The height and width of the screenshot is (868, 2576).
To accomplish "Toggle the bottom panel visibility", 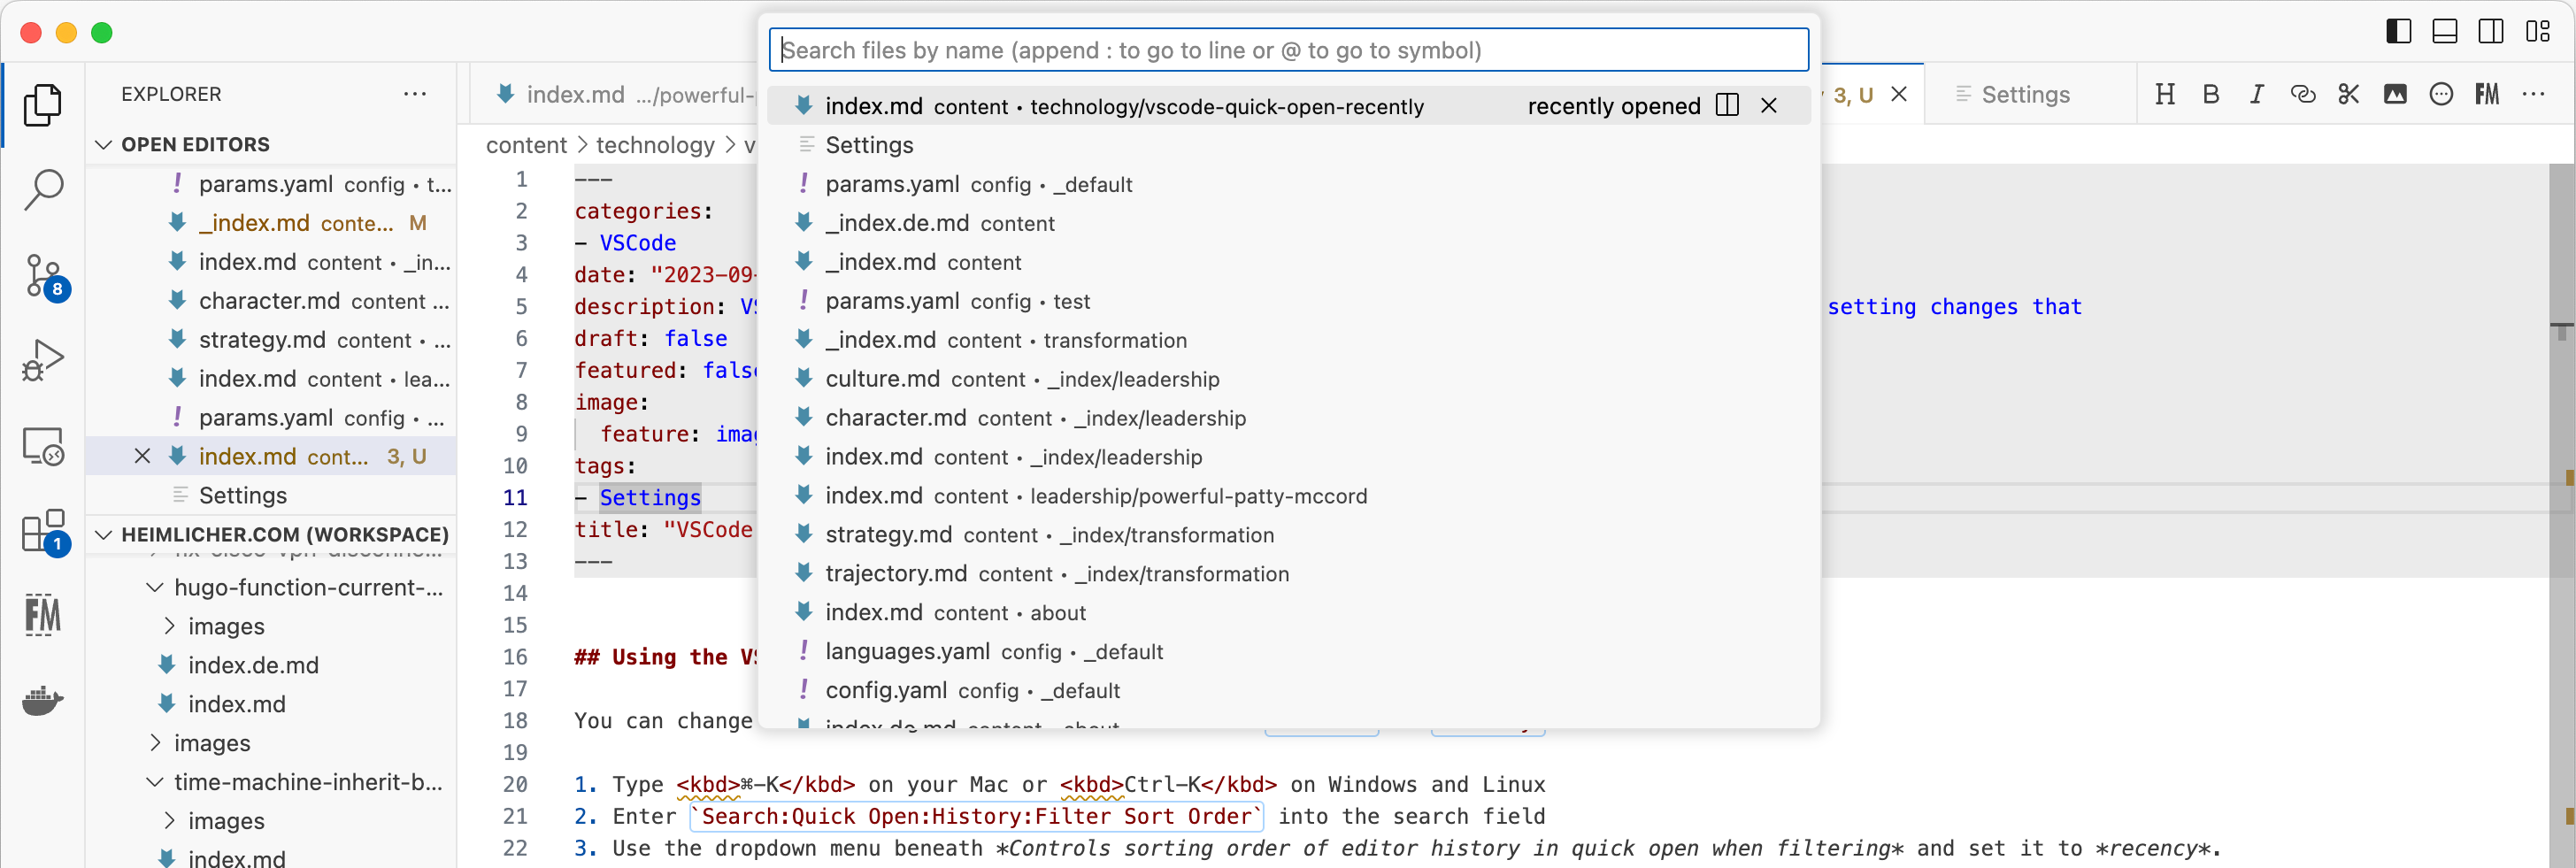I will [2444, 31].
